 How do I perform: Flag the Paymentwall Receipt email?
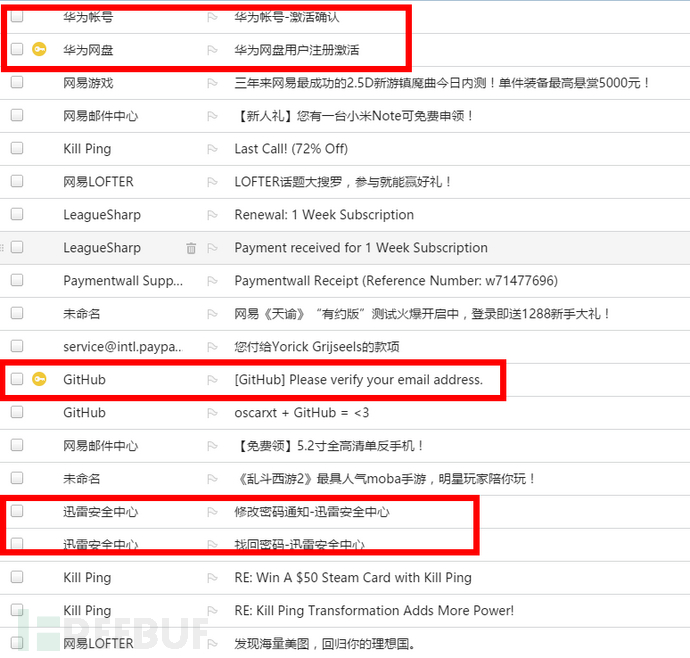pos(212,281)
